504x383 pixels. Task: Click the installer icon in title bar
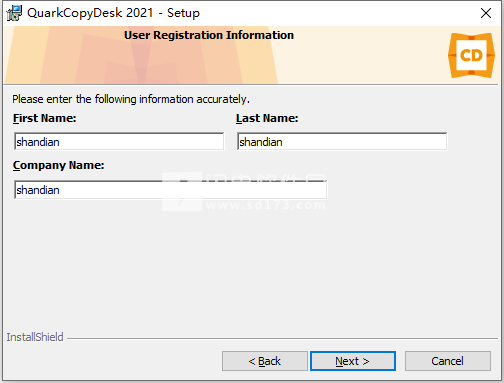tap(14, 13)
